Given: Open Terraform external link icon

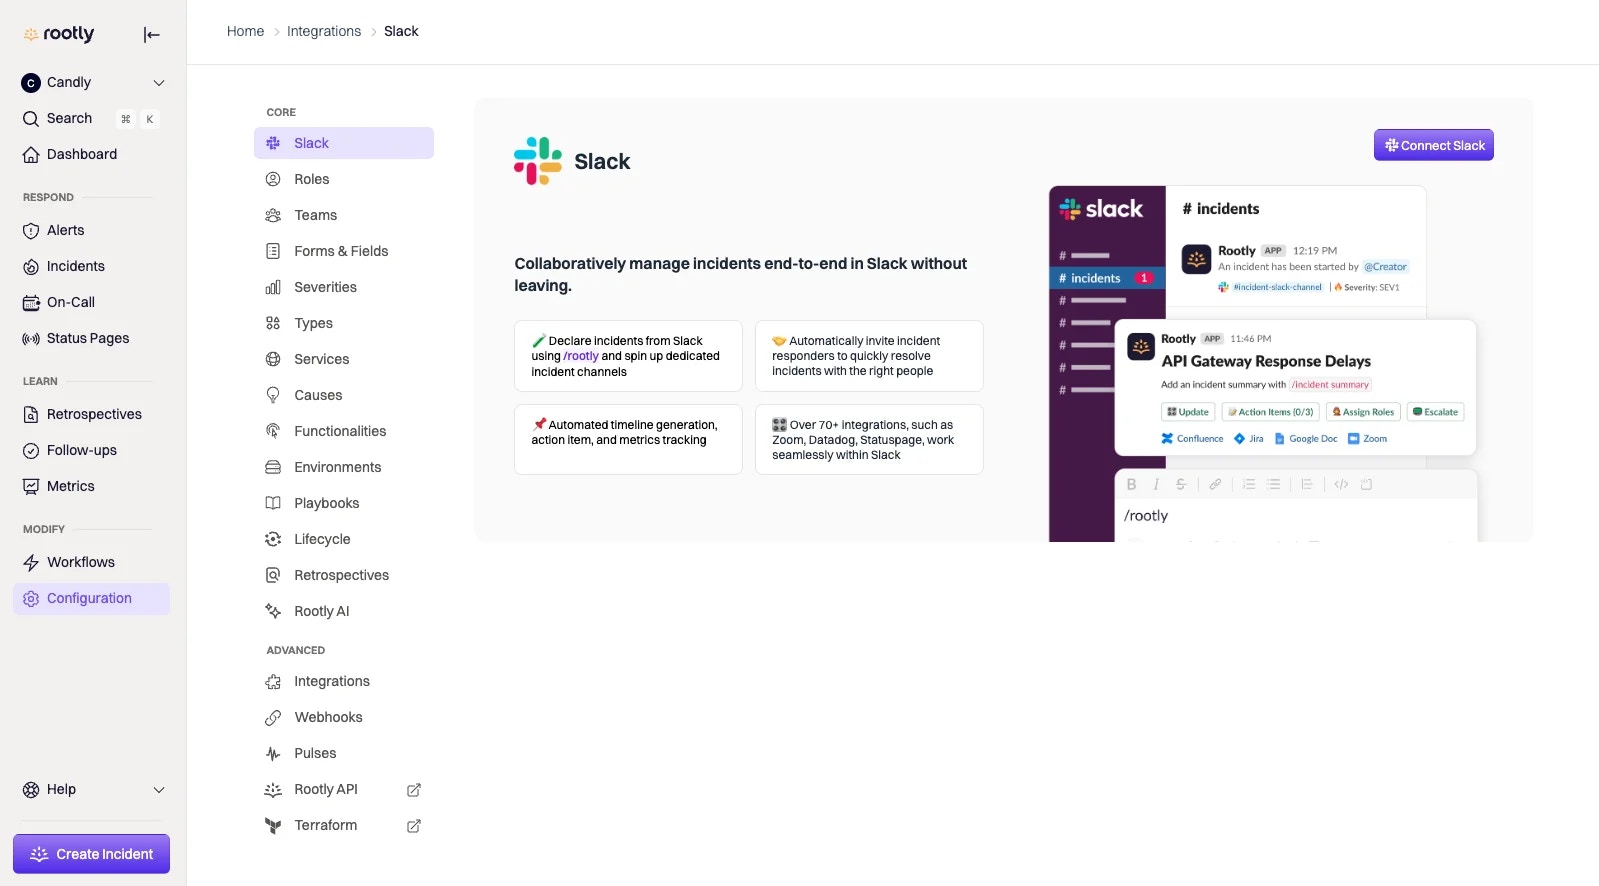Looking at the screenshot, I should [x=414, y=826].
